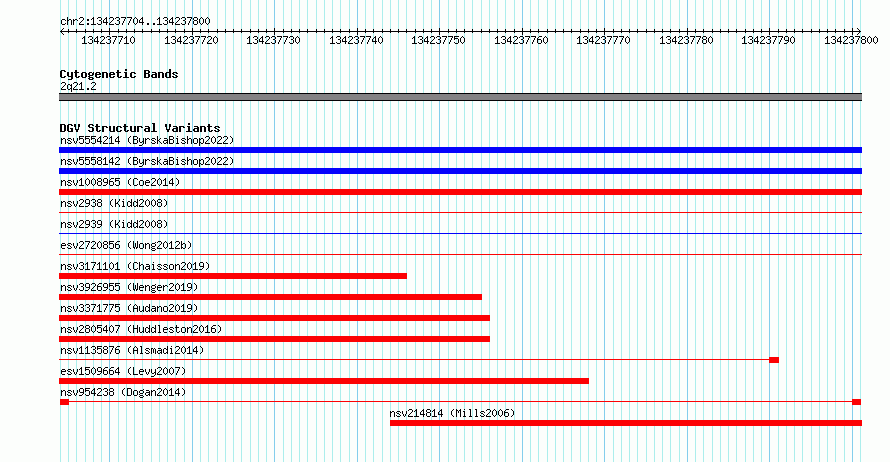The image size is (890, 462).
Task: Click ruler position 134237770
Action: tap(604, 40)
